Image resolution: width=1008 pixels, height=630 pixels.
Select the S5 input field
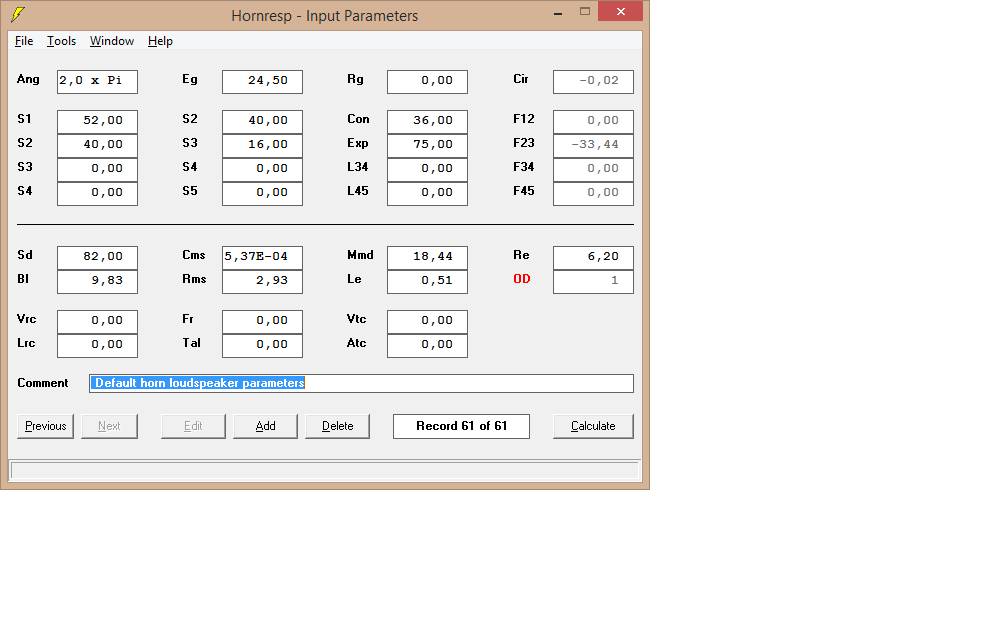pos(262,194)
